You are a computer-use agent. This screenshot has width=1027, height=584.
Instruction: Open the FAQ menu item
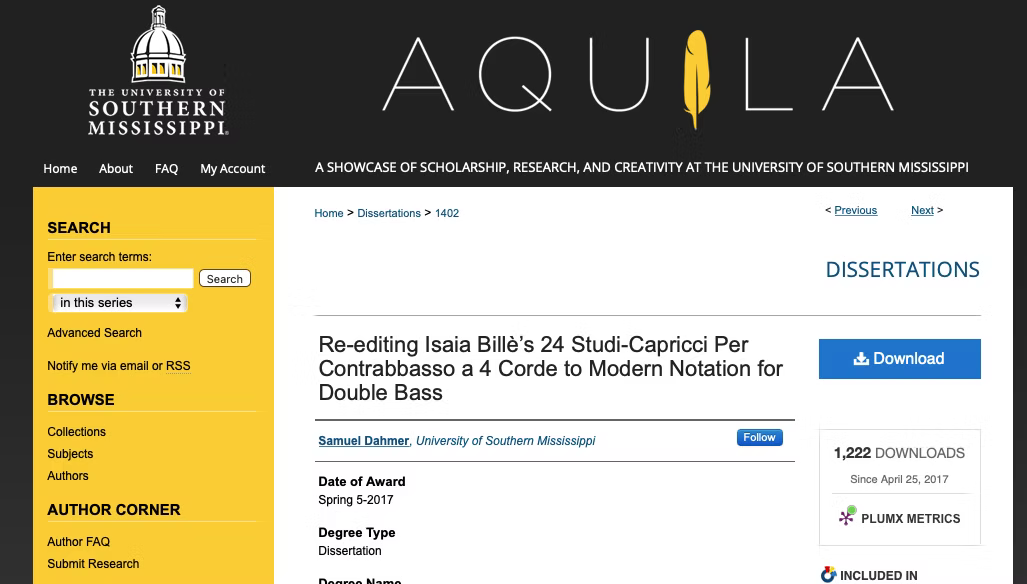[166, 168]
